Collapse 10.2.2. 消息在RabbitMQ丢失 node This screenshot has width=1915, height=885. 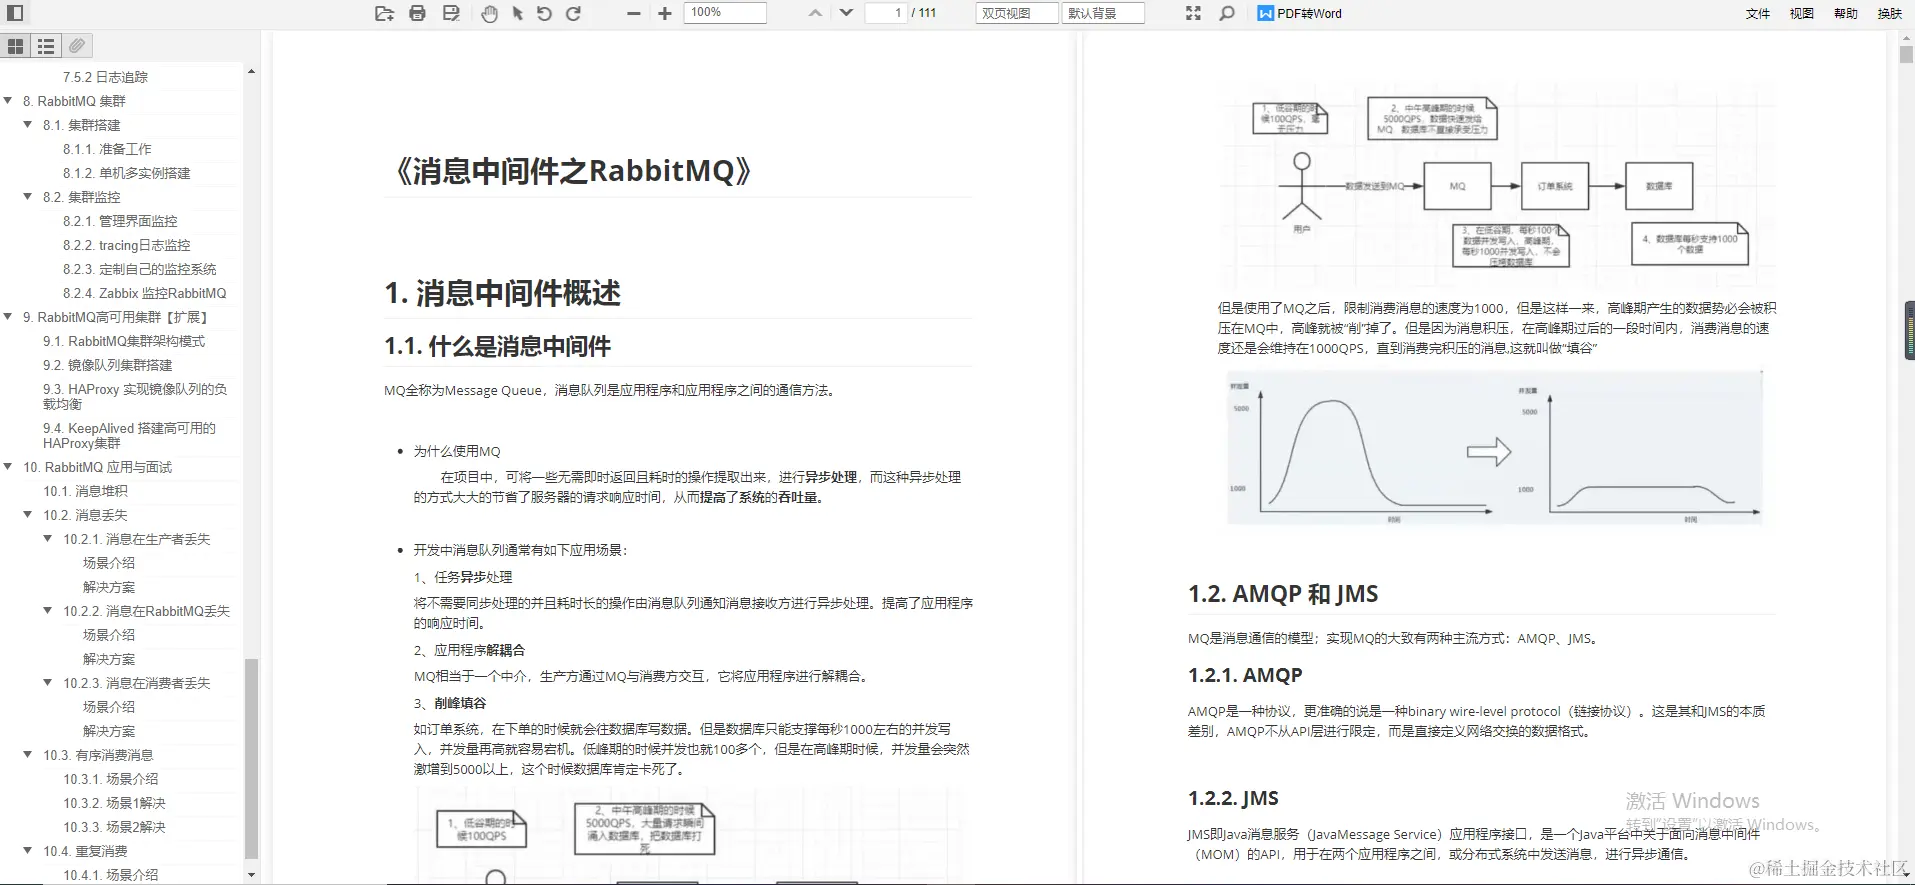(48, 611)
